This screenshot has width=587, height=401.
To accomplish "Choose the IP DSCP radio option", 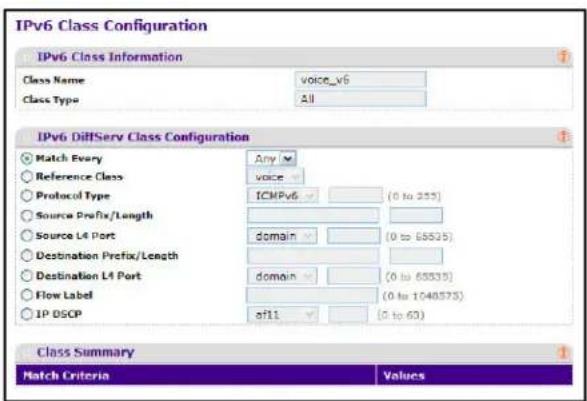I will tap(27, 314).
